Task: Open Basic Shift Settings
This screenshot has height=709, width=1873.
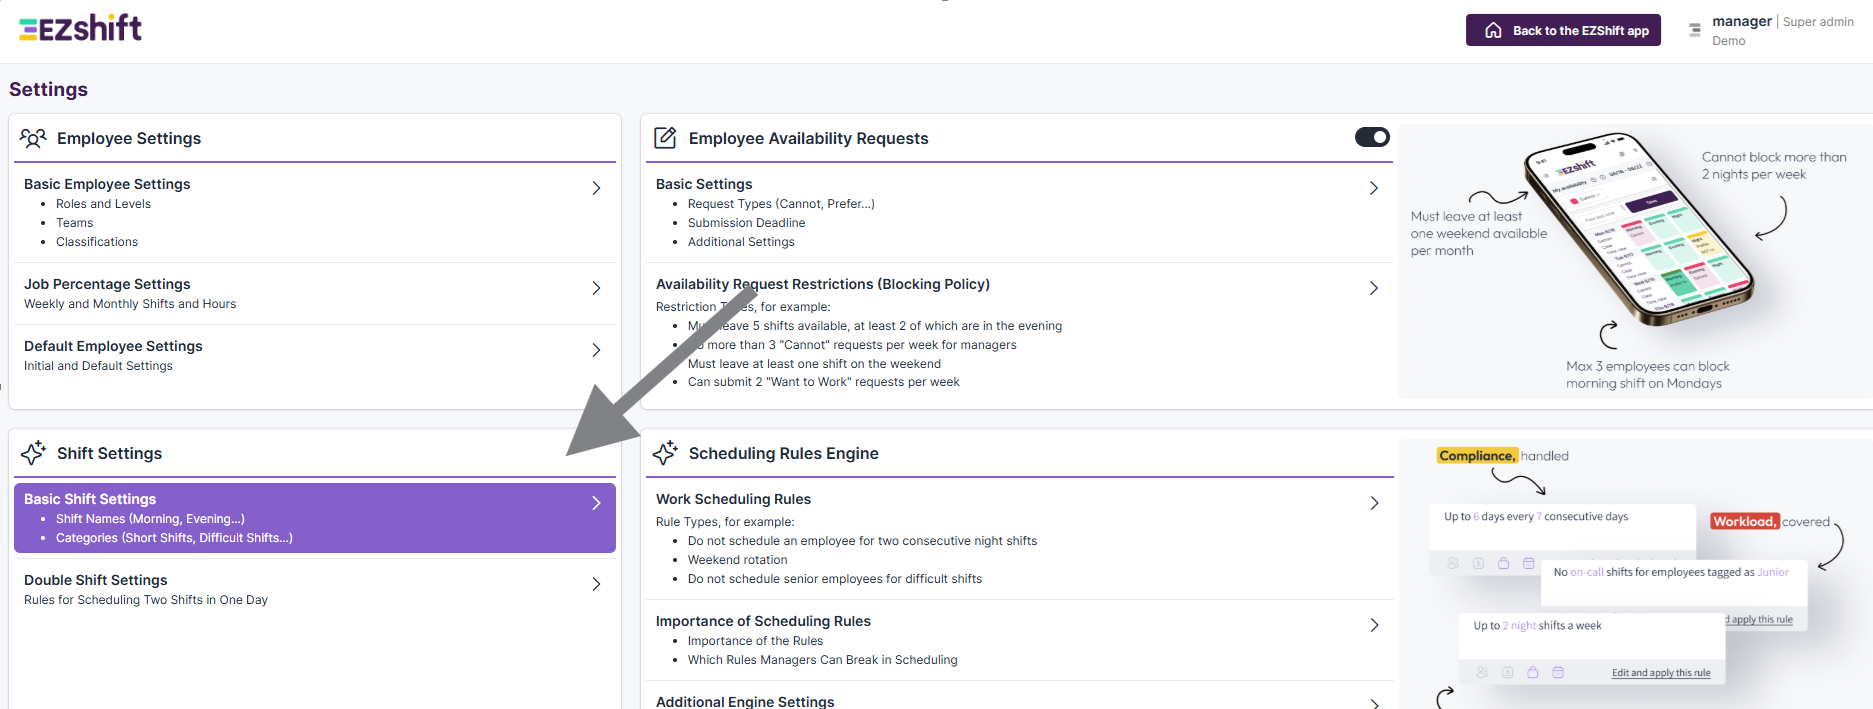Action: (x=315, y=518)
